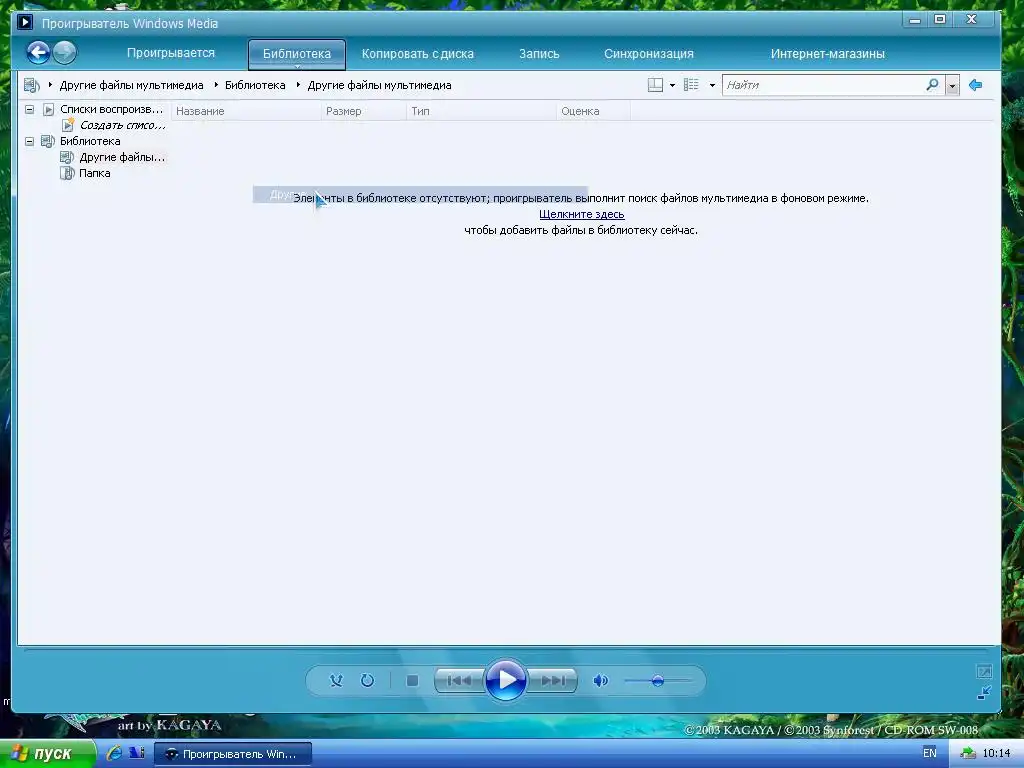Viewport: 1024px width, 768px height.
Task: Click the blue arrow beside the search box
Action: coord(976,85)
